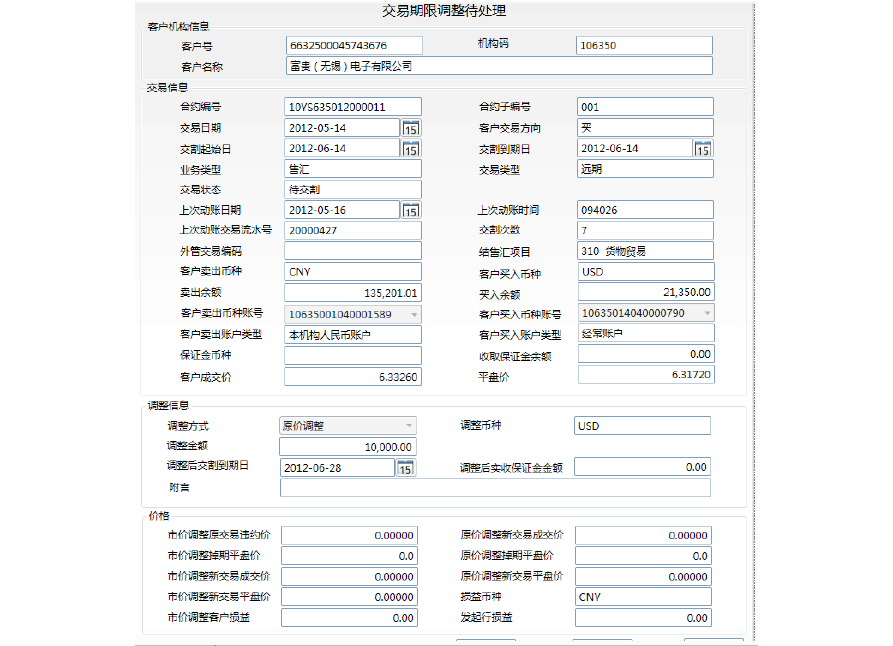Click the 收取保证金余额 field
This screenshot has height=646, width=893.
(646, 354)
